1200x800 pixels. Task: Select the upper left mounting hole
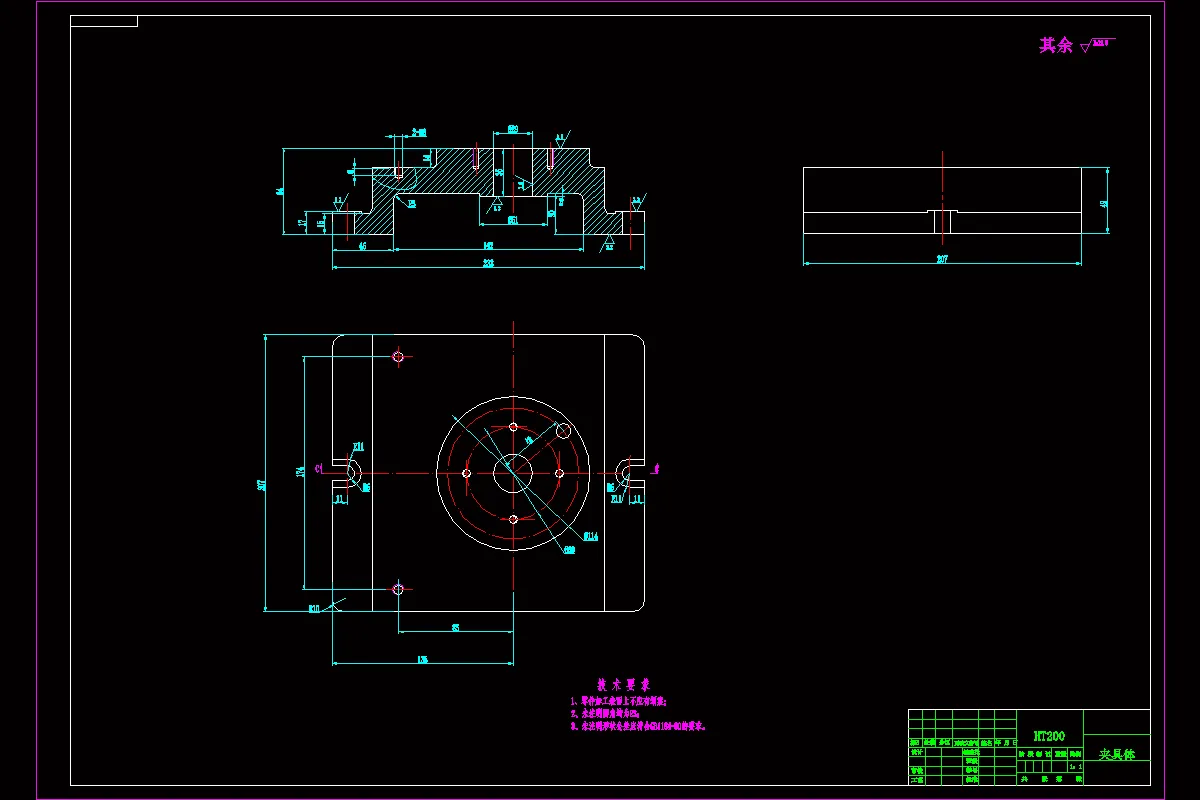point(398,356)
